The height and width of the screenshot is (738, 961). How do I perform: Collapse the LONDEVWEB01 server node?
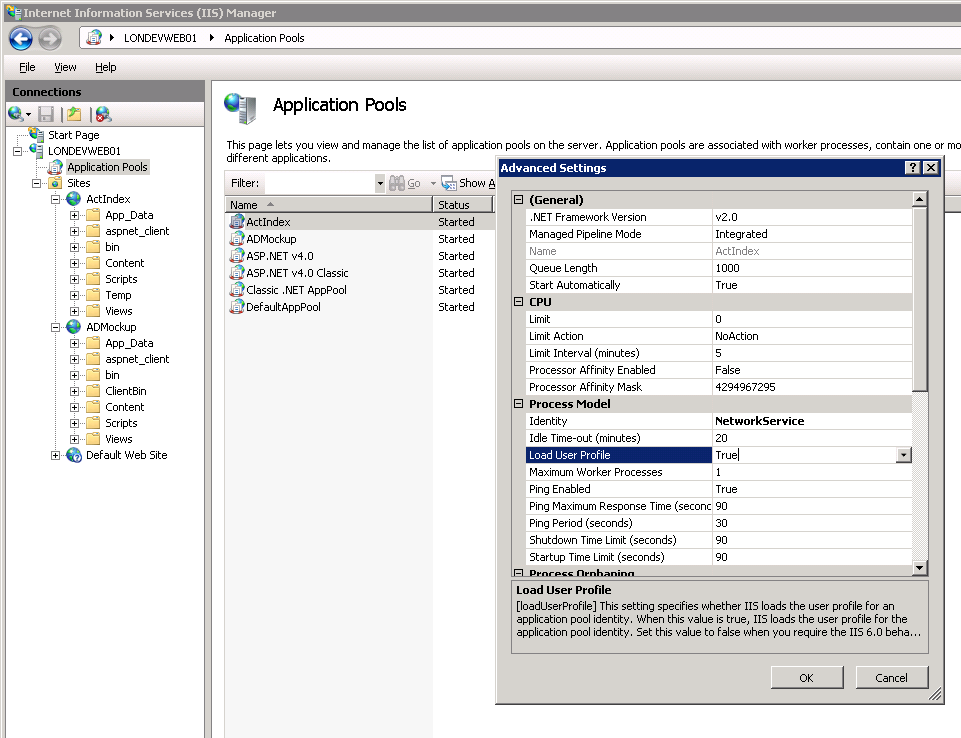(18, 151)
